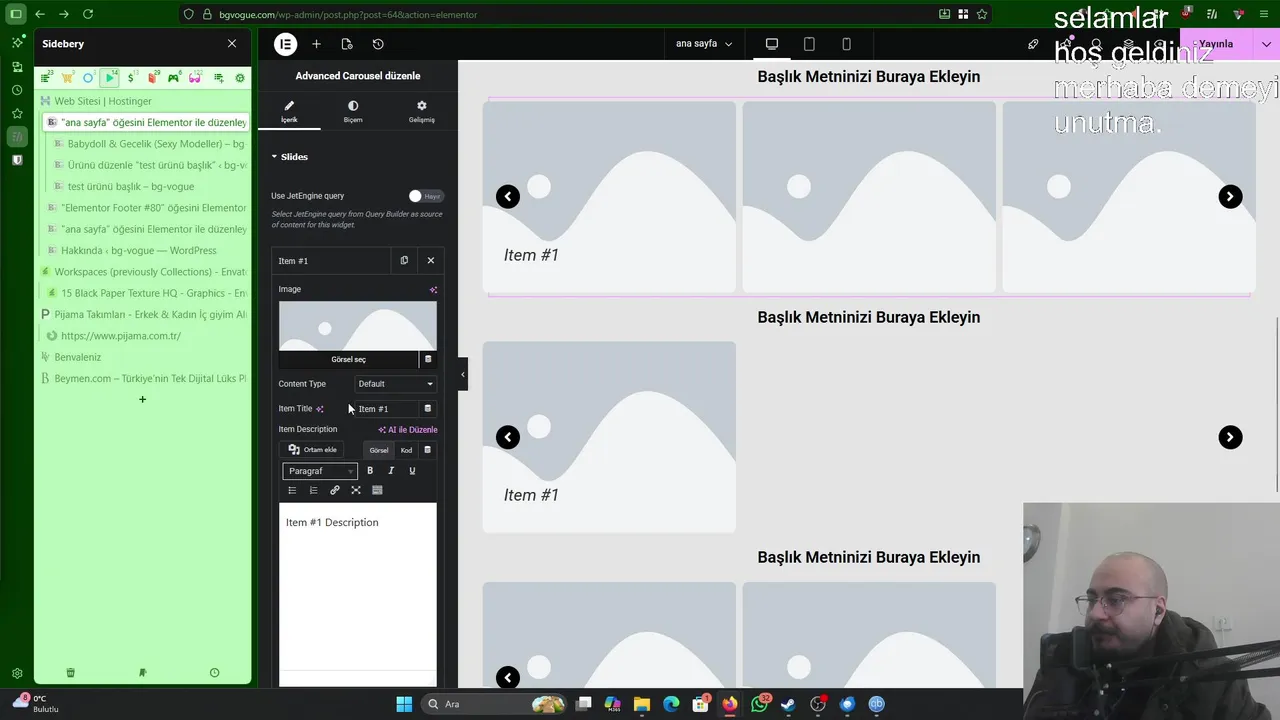
Task: Open the ana sayfa page selector
Action: pos(704,44)
